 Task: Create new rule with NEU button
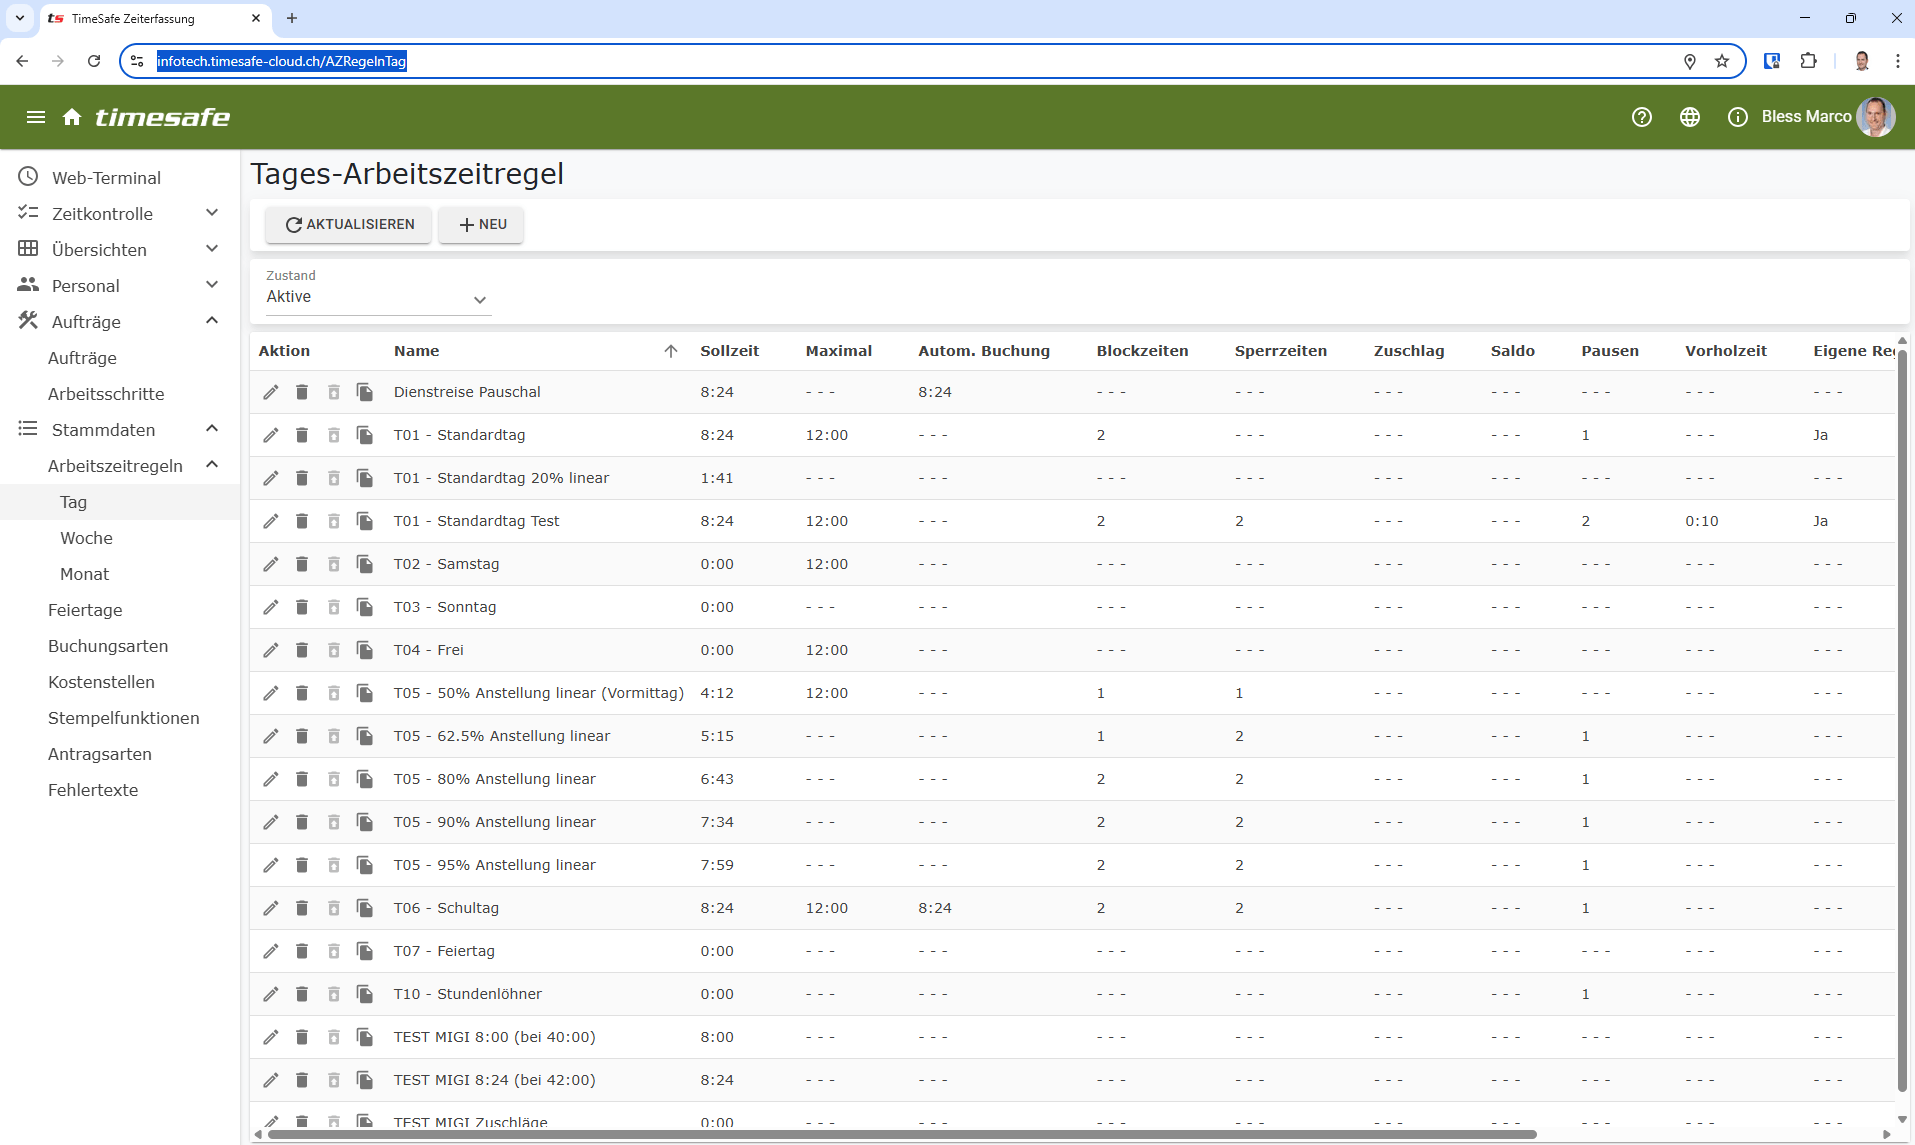point(482,225)
